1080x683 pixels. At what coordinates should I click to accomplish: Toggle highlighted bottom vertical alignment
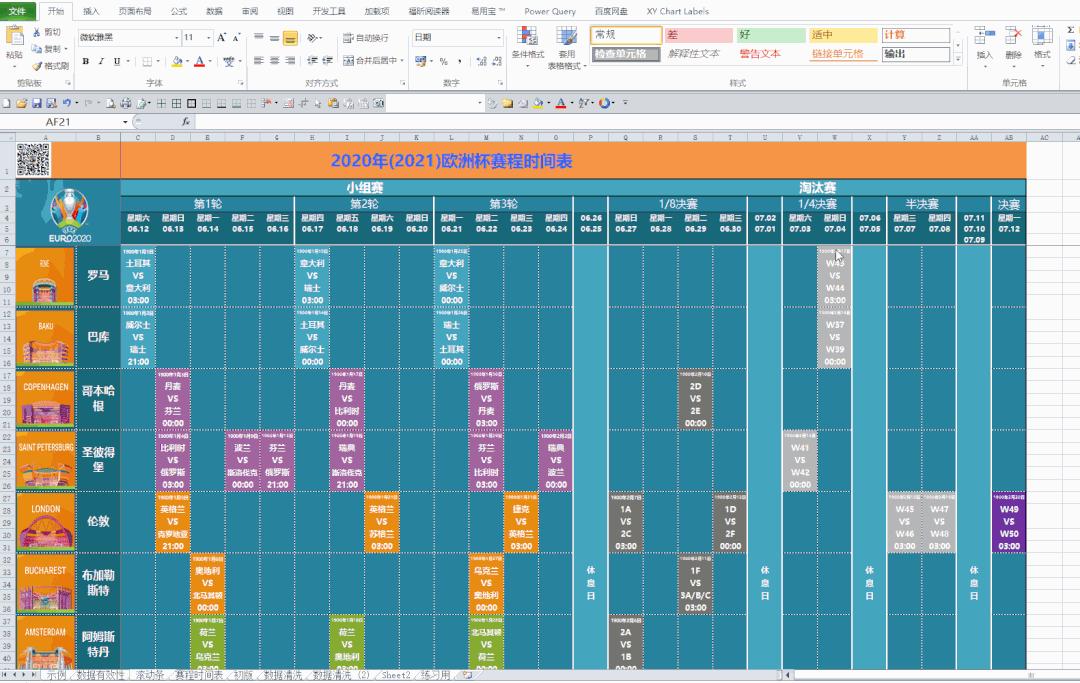click(290, 38)
